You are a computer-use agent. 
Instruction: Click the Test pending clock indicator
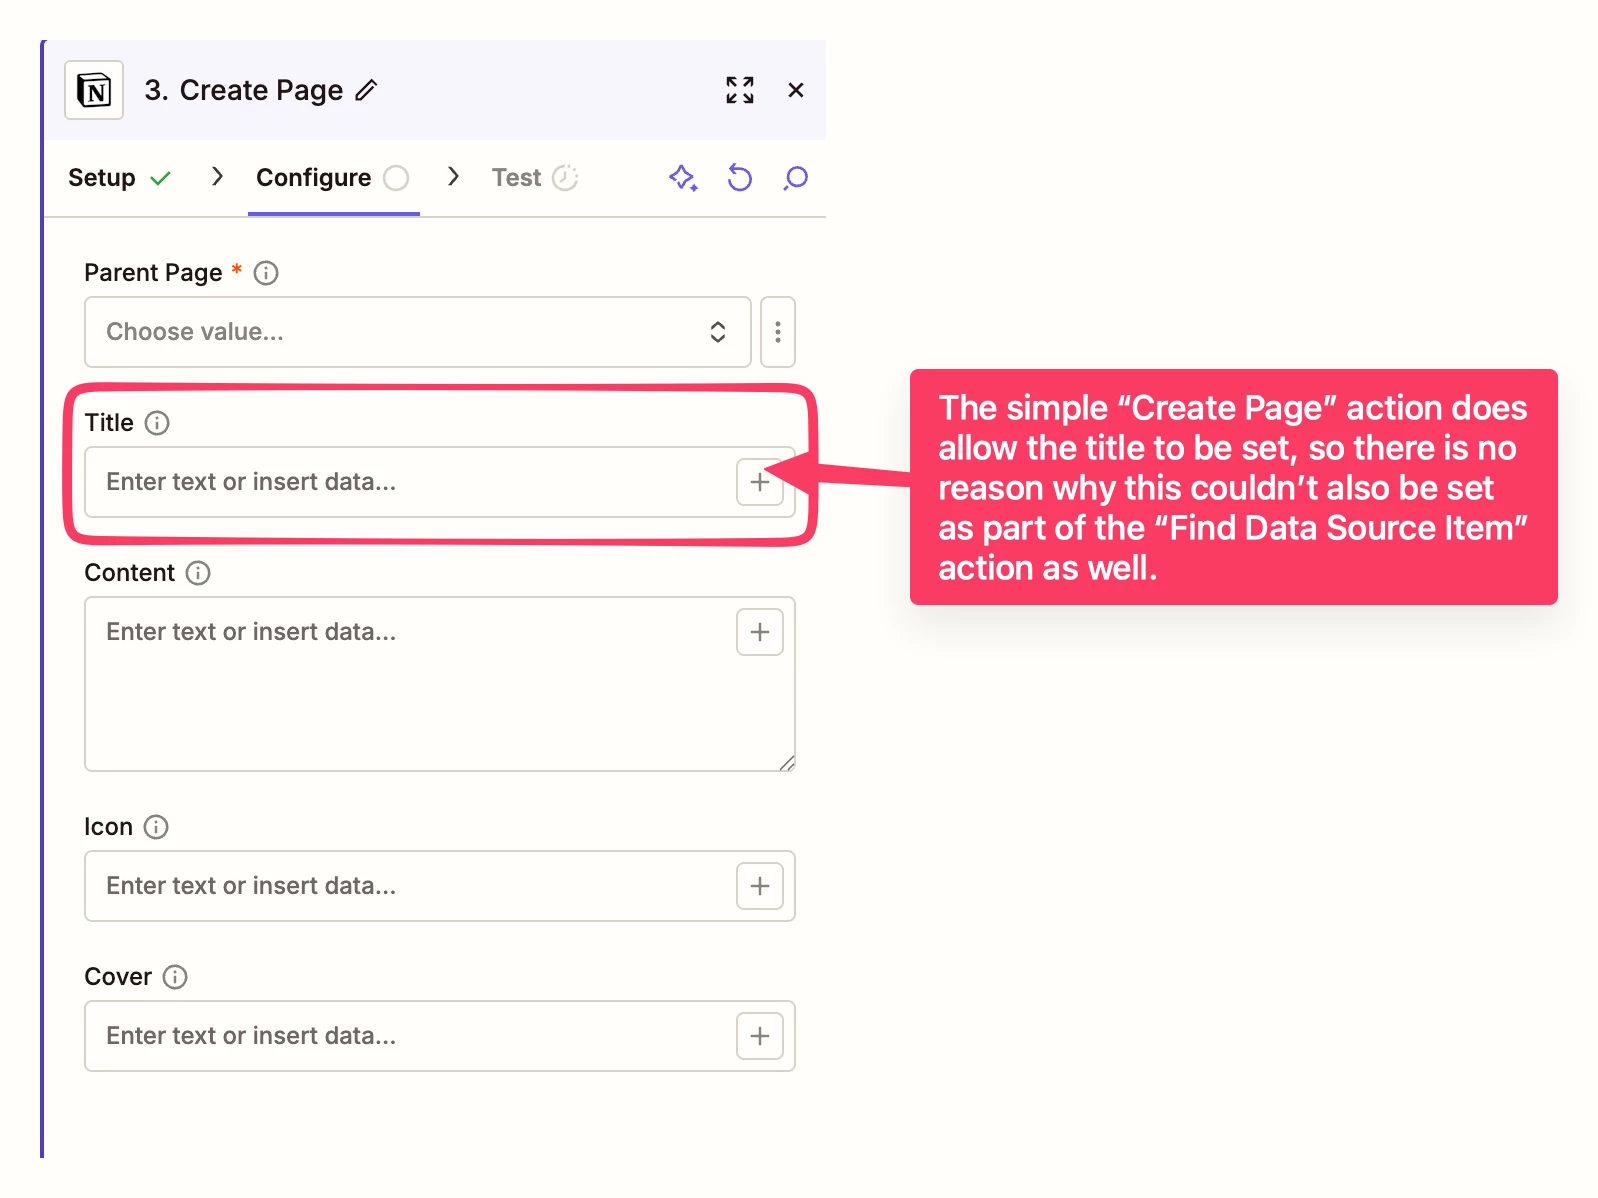[x=565, y=178]
